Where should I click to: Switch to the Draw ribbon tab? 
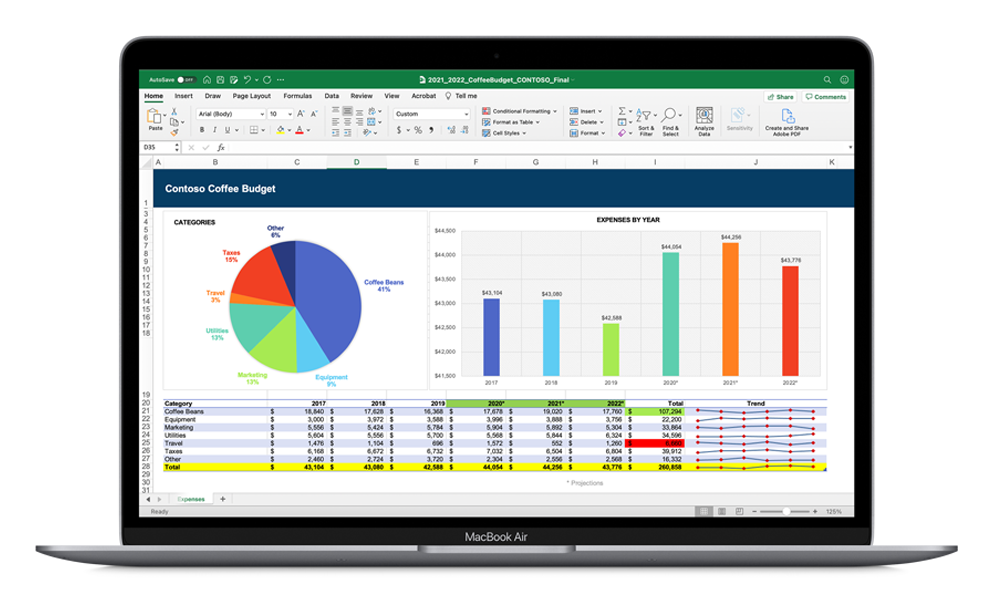click(212, 96)
